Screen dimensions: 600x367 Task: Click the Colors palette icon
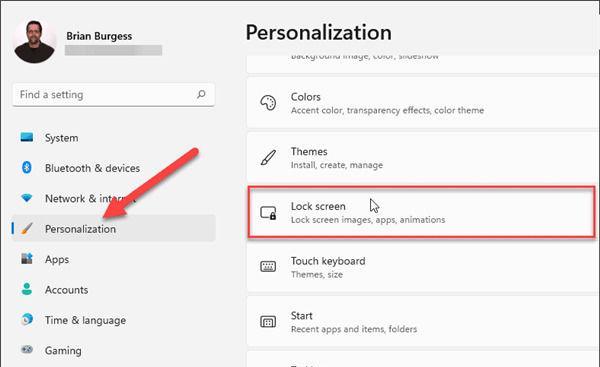(x=268, y=103)
